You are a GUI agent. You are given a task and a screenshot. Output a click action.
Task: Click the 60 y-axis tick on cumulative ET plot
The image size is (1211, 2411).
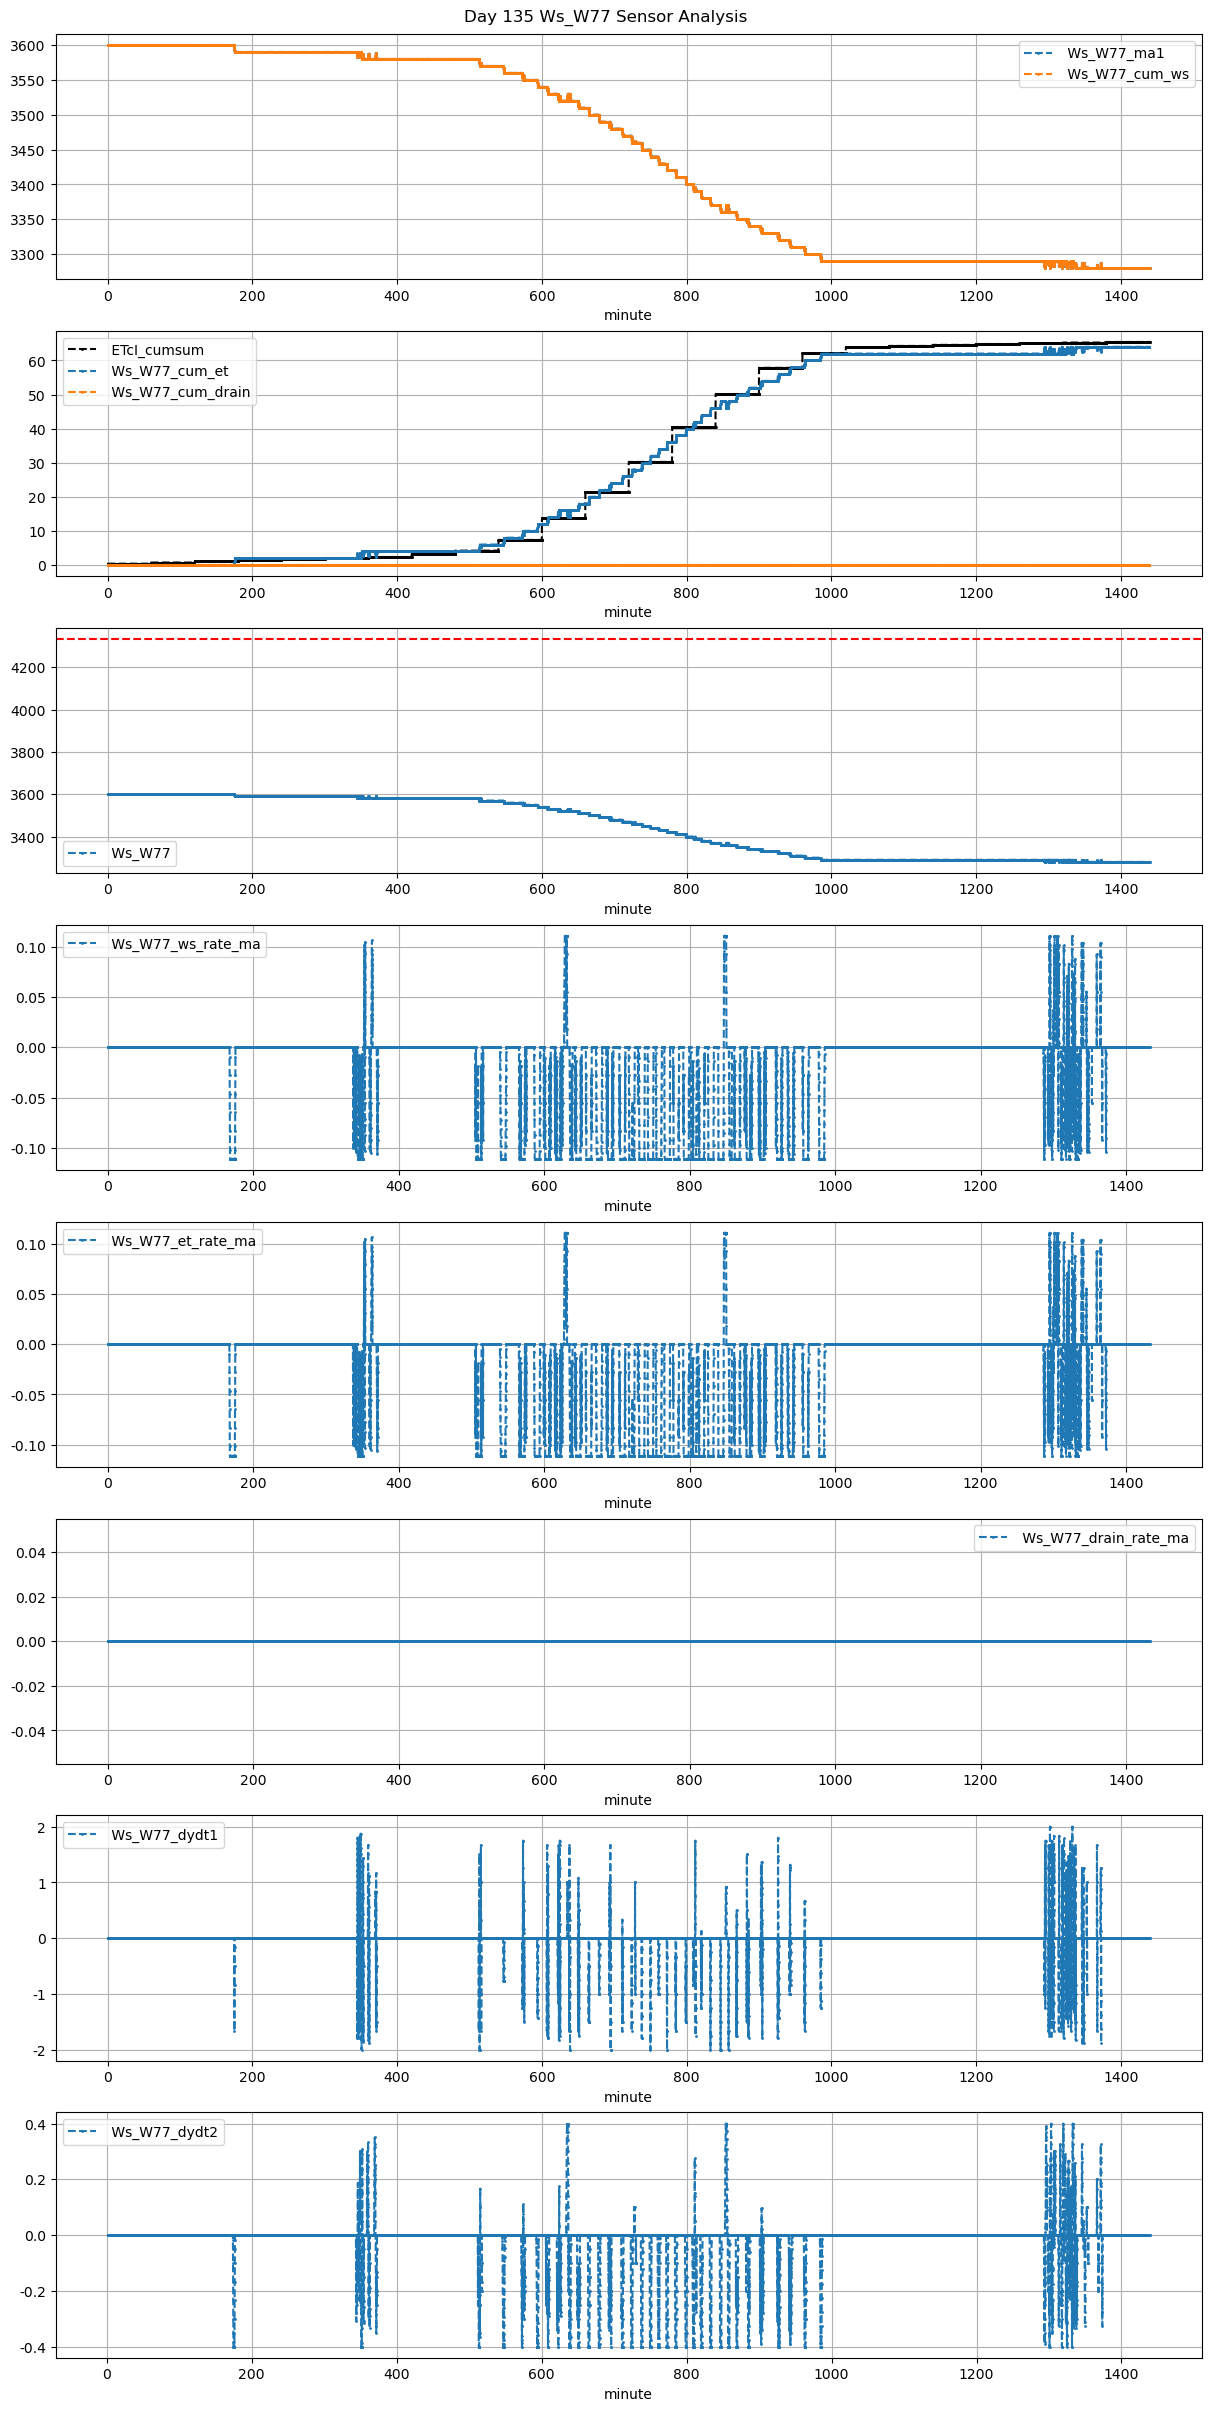(36, 362)
